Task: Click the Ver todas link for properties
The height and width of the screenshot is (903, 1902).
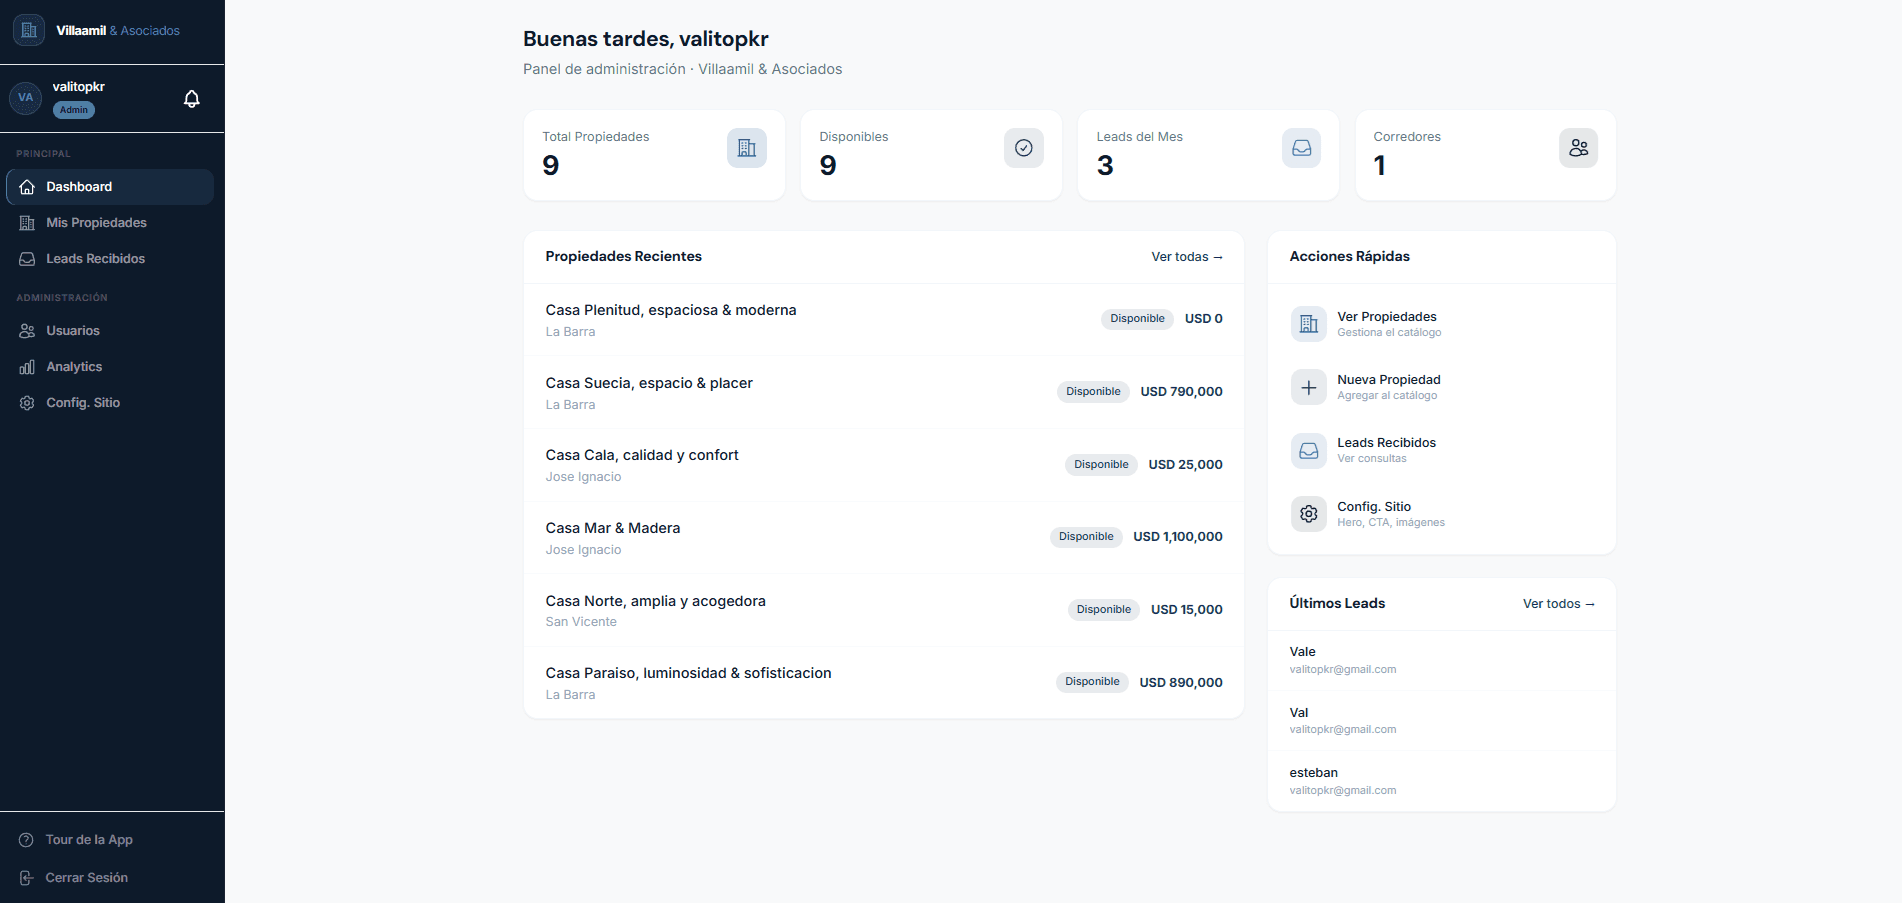Action: [x=1187, y=257]
